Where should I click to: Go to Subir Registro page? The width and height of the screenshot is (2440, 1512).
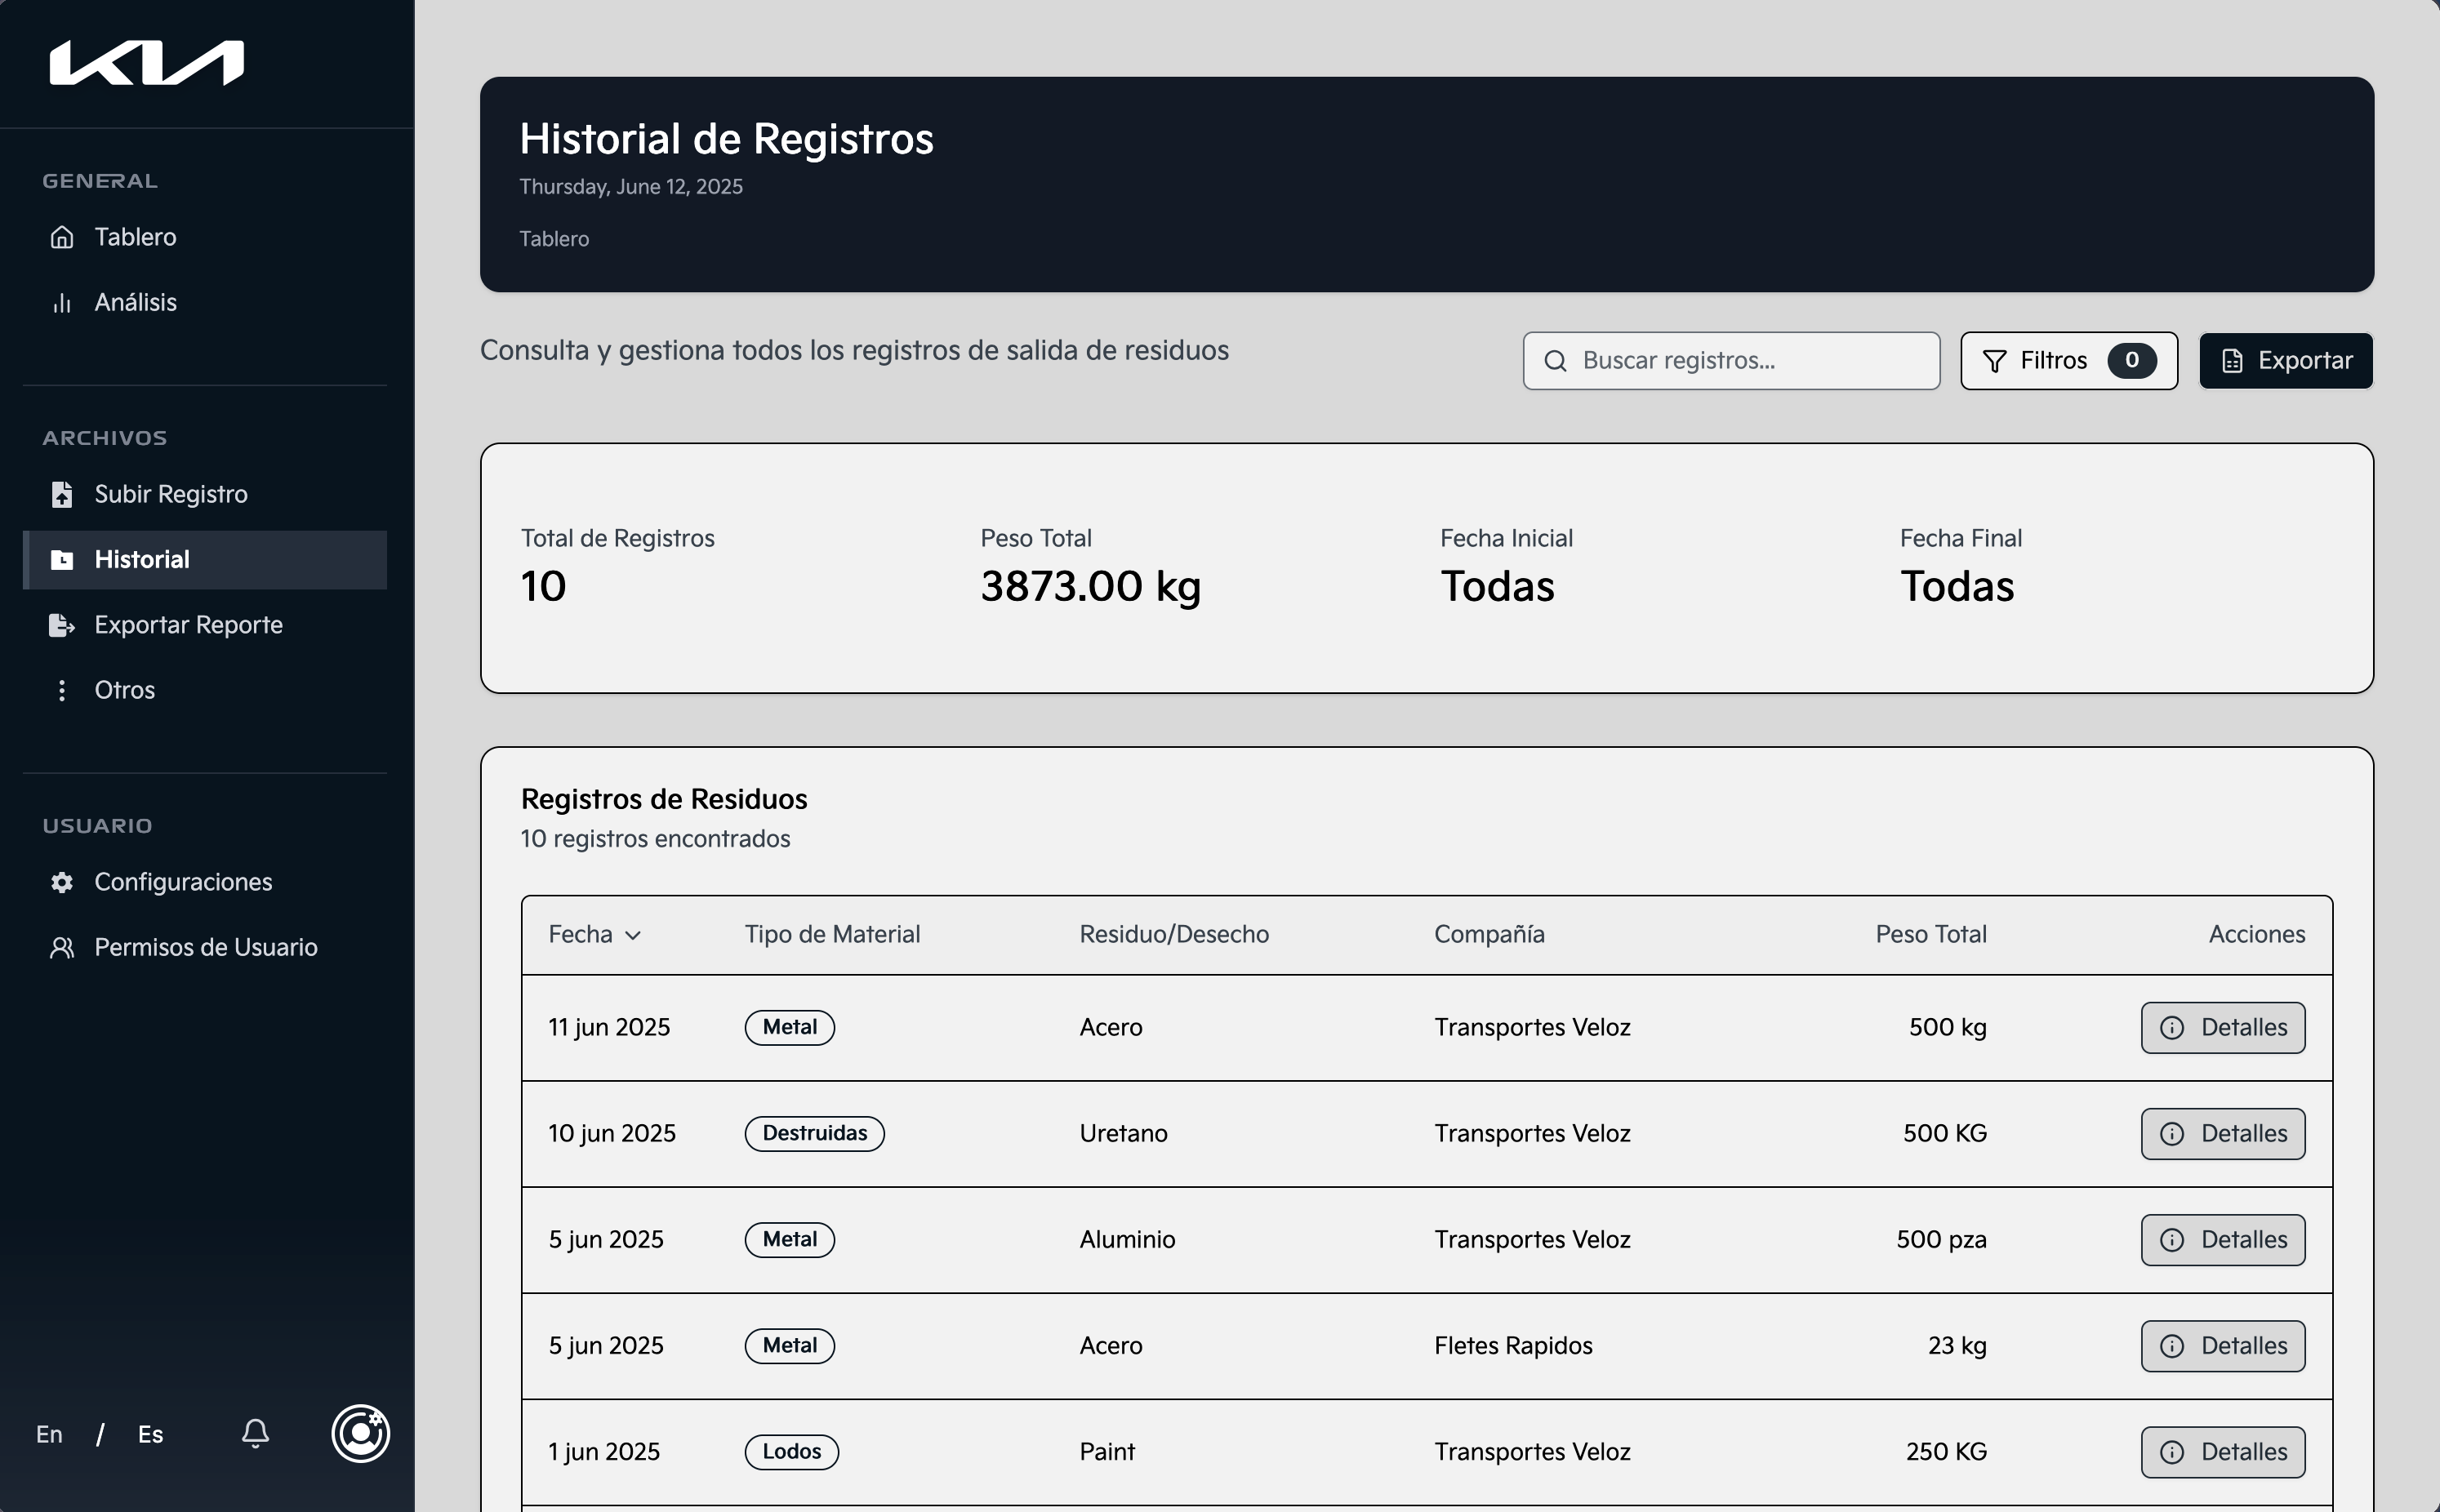click(205, 494)
